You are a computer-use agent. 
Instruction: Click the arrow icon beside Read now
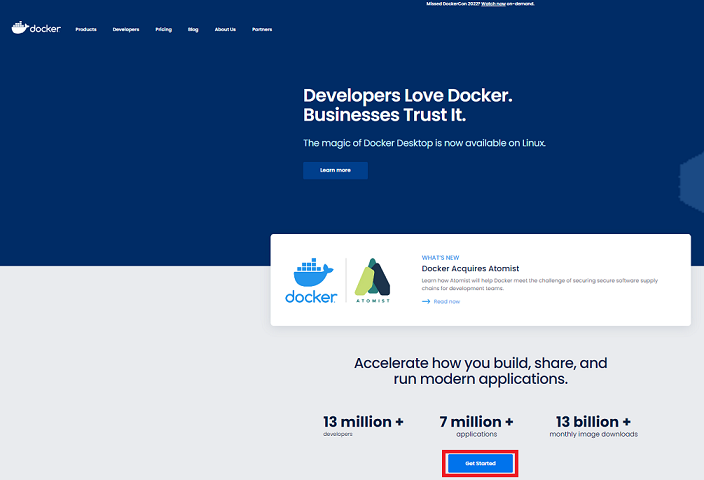(426, 301)
